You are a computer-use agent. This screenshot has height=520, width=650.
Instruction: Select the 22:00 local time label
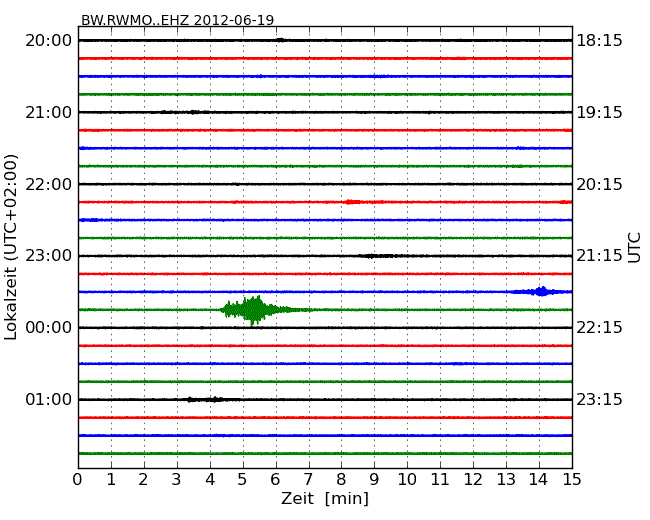tap(49, 184)
